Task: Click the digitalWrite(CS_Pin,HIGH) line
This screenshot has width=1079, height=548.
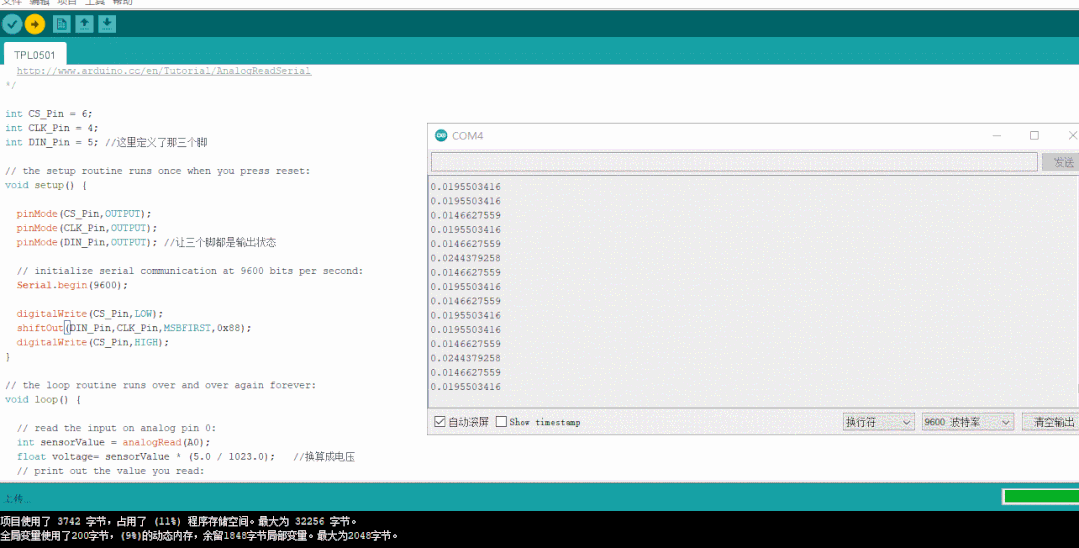Action: click(92, 342)
